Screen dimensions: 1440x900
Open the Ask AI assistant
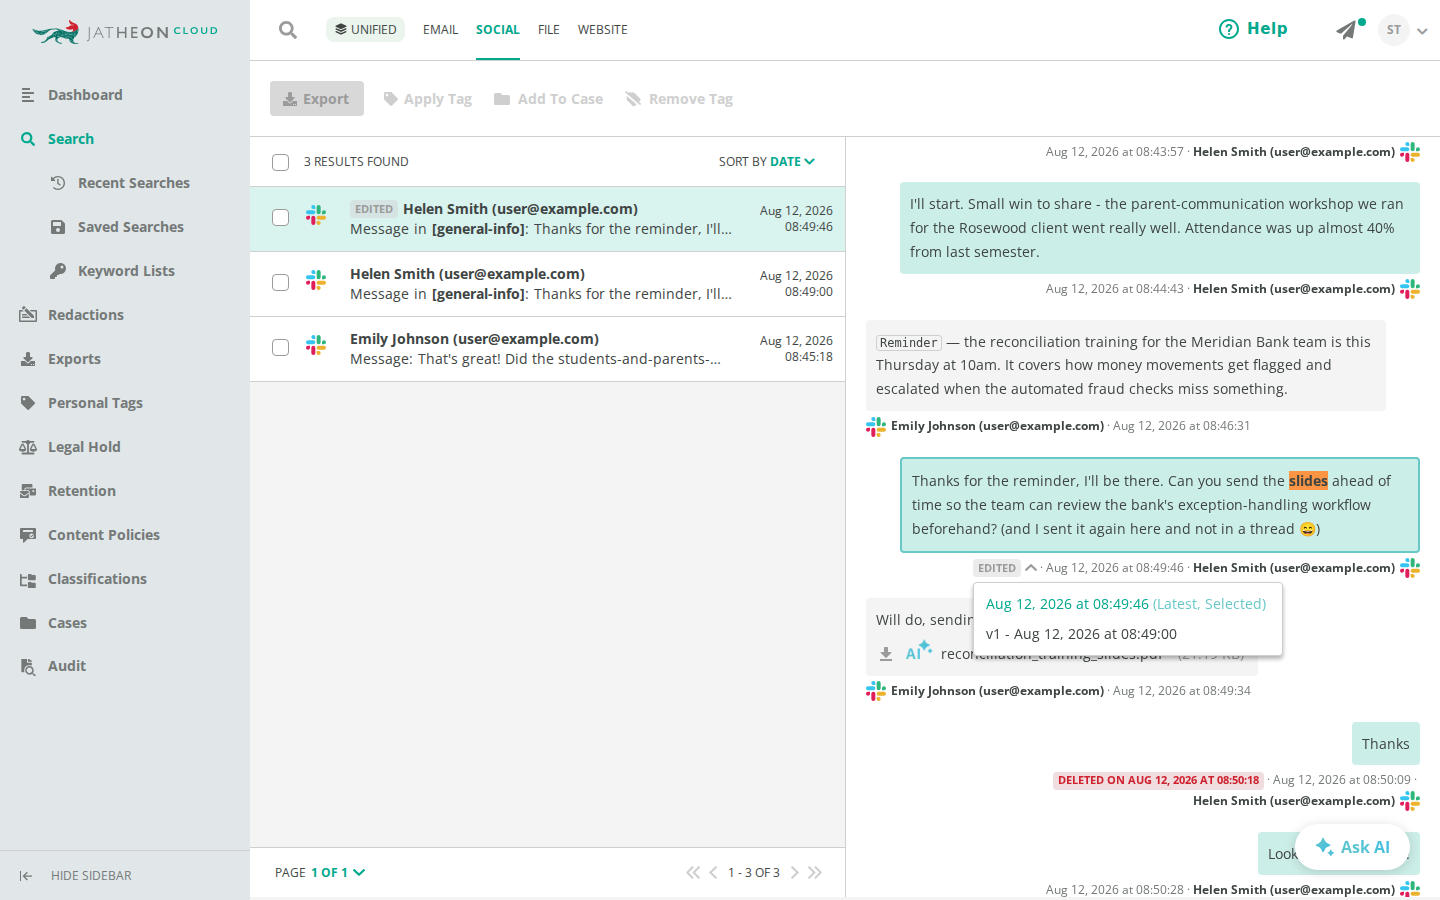pyautogui.click(x=1352, y=847)
